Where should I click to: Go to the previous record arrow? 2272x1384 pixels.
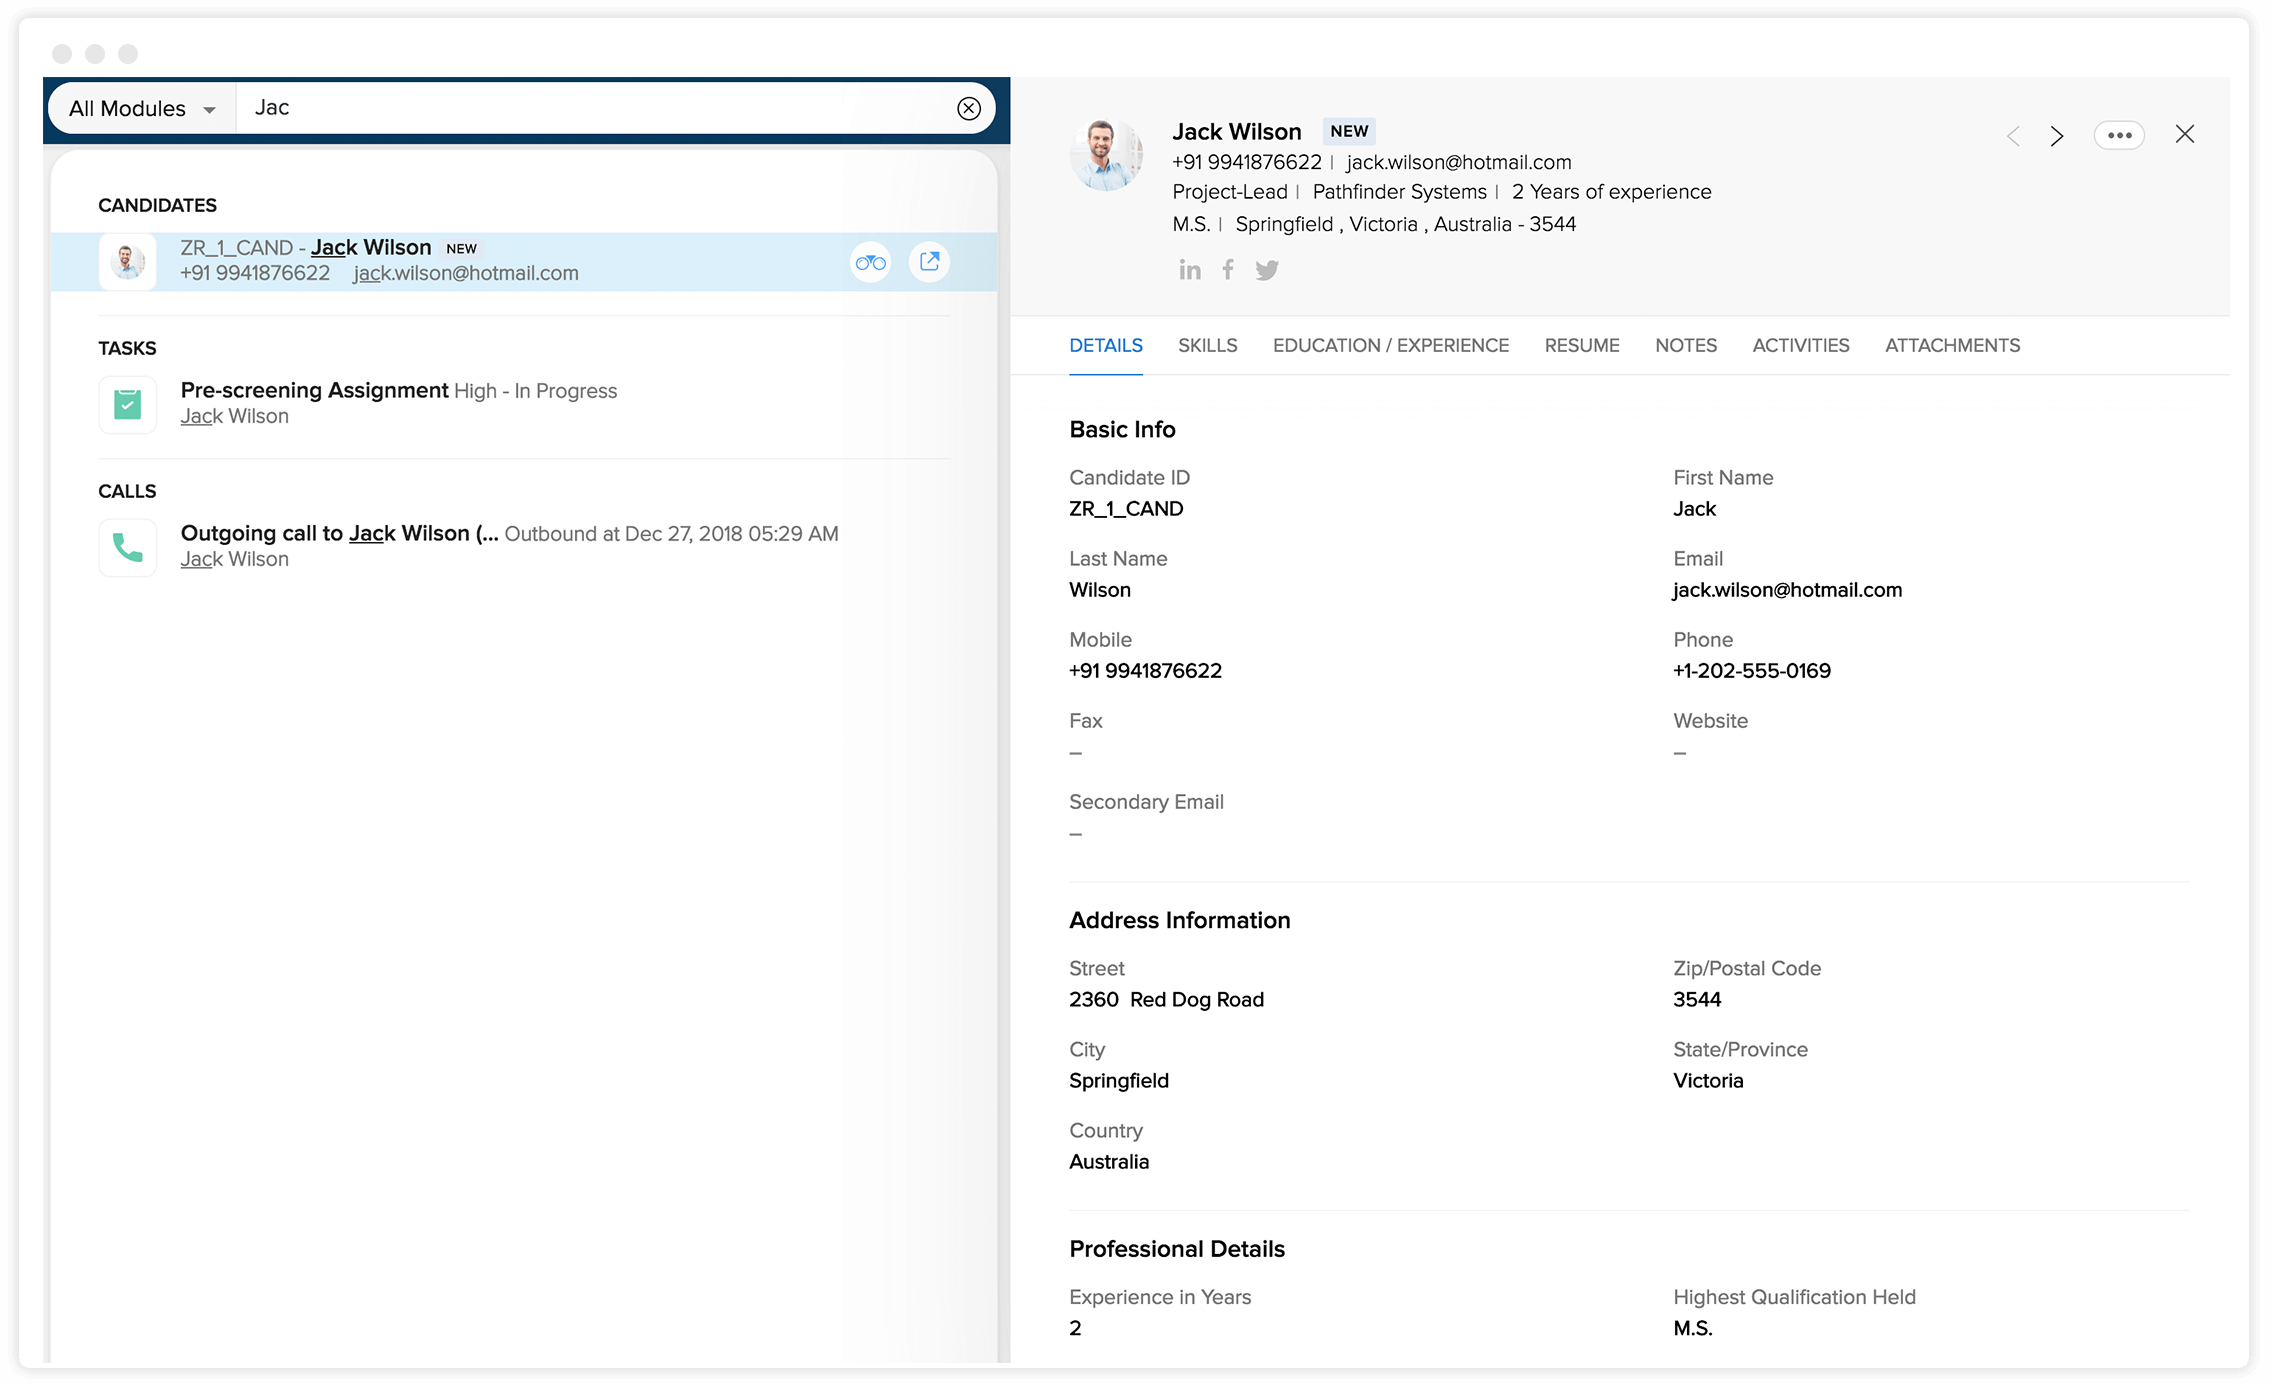2013,136
